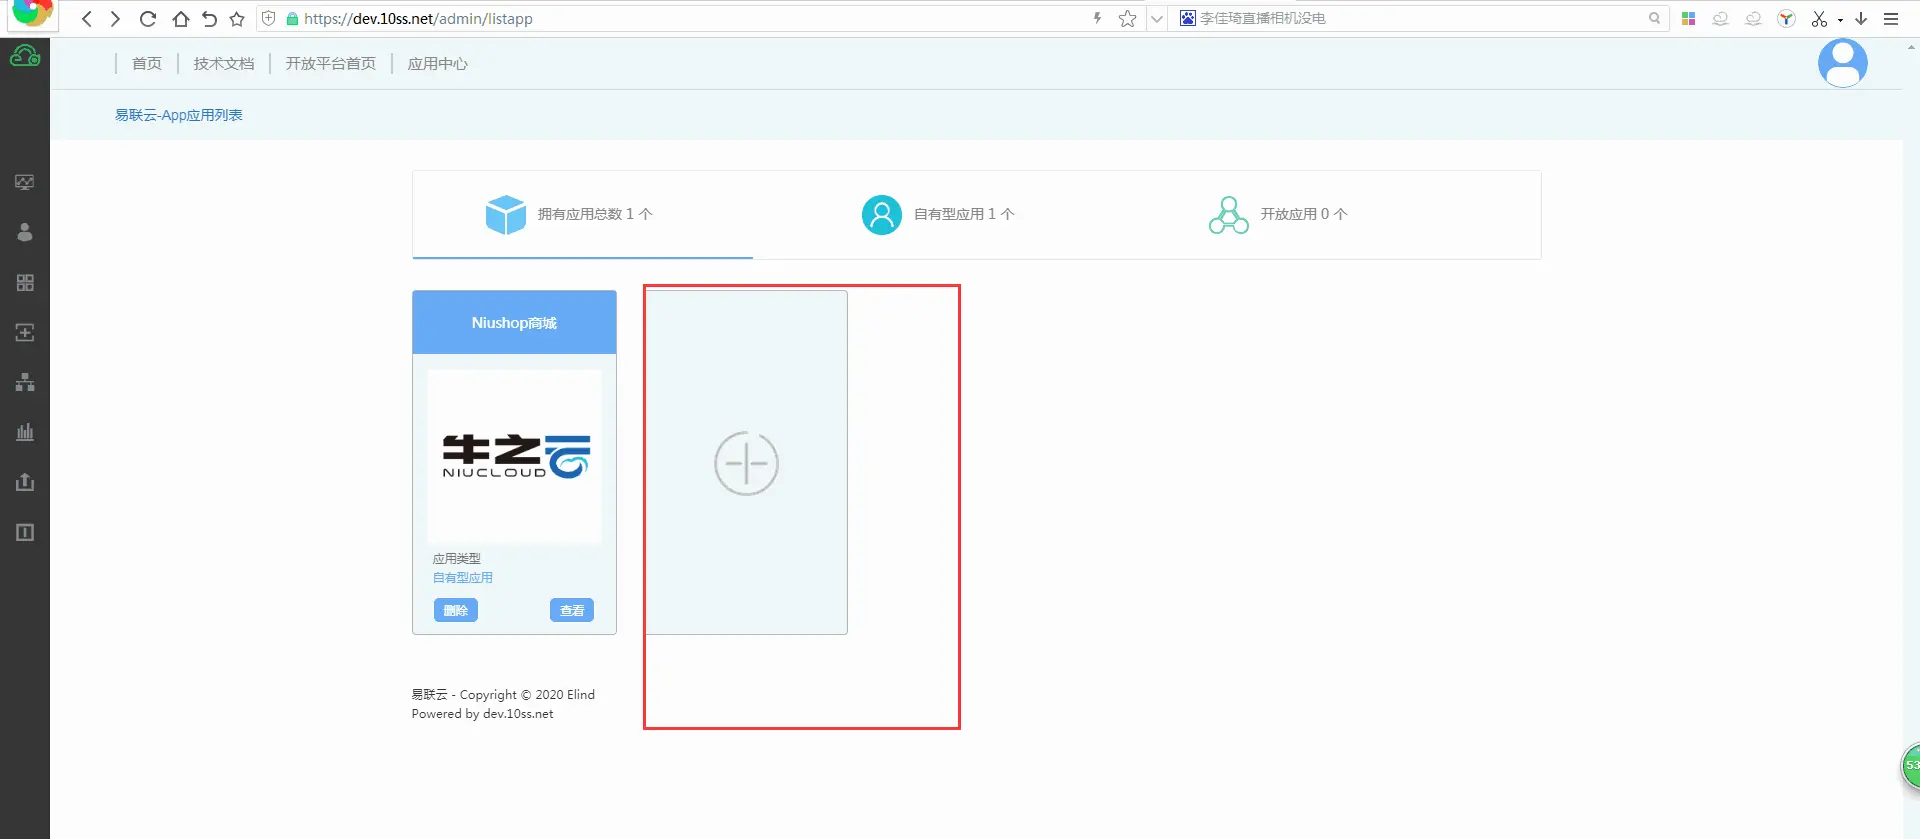Go to 技术文档 in the top navigation
Image resolution: width=1920 pixels, height=839 pixels.
click(224, 64)
